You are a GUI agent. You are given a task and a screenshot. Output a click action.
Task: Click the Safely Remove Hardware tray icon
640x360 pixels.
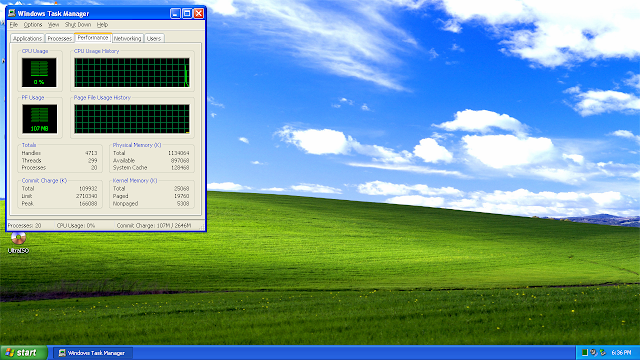(602, 352)
